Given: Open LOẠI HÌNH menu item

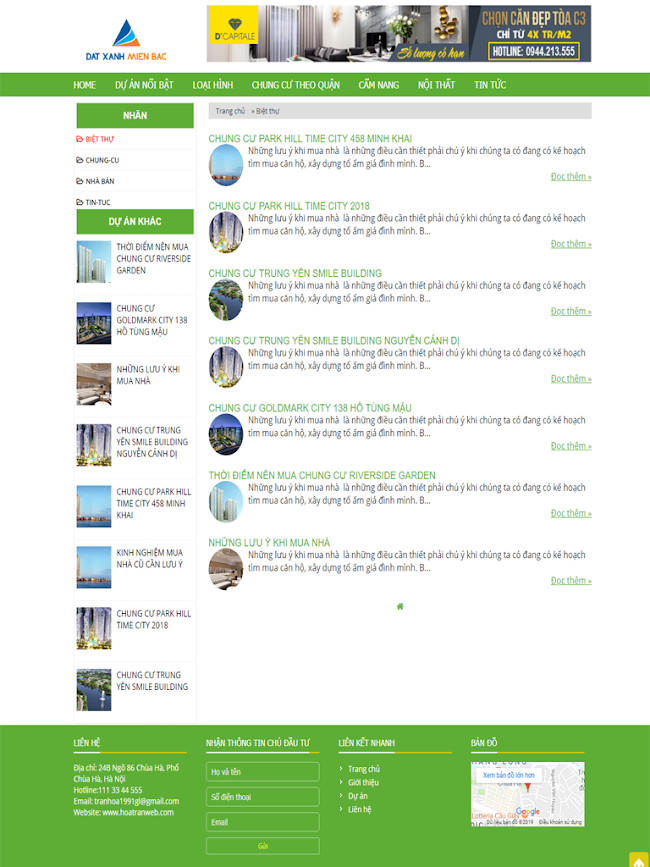Looking at the screenshot, I should [x=213, y=85].
